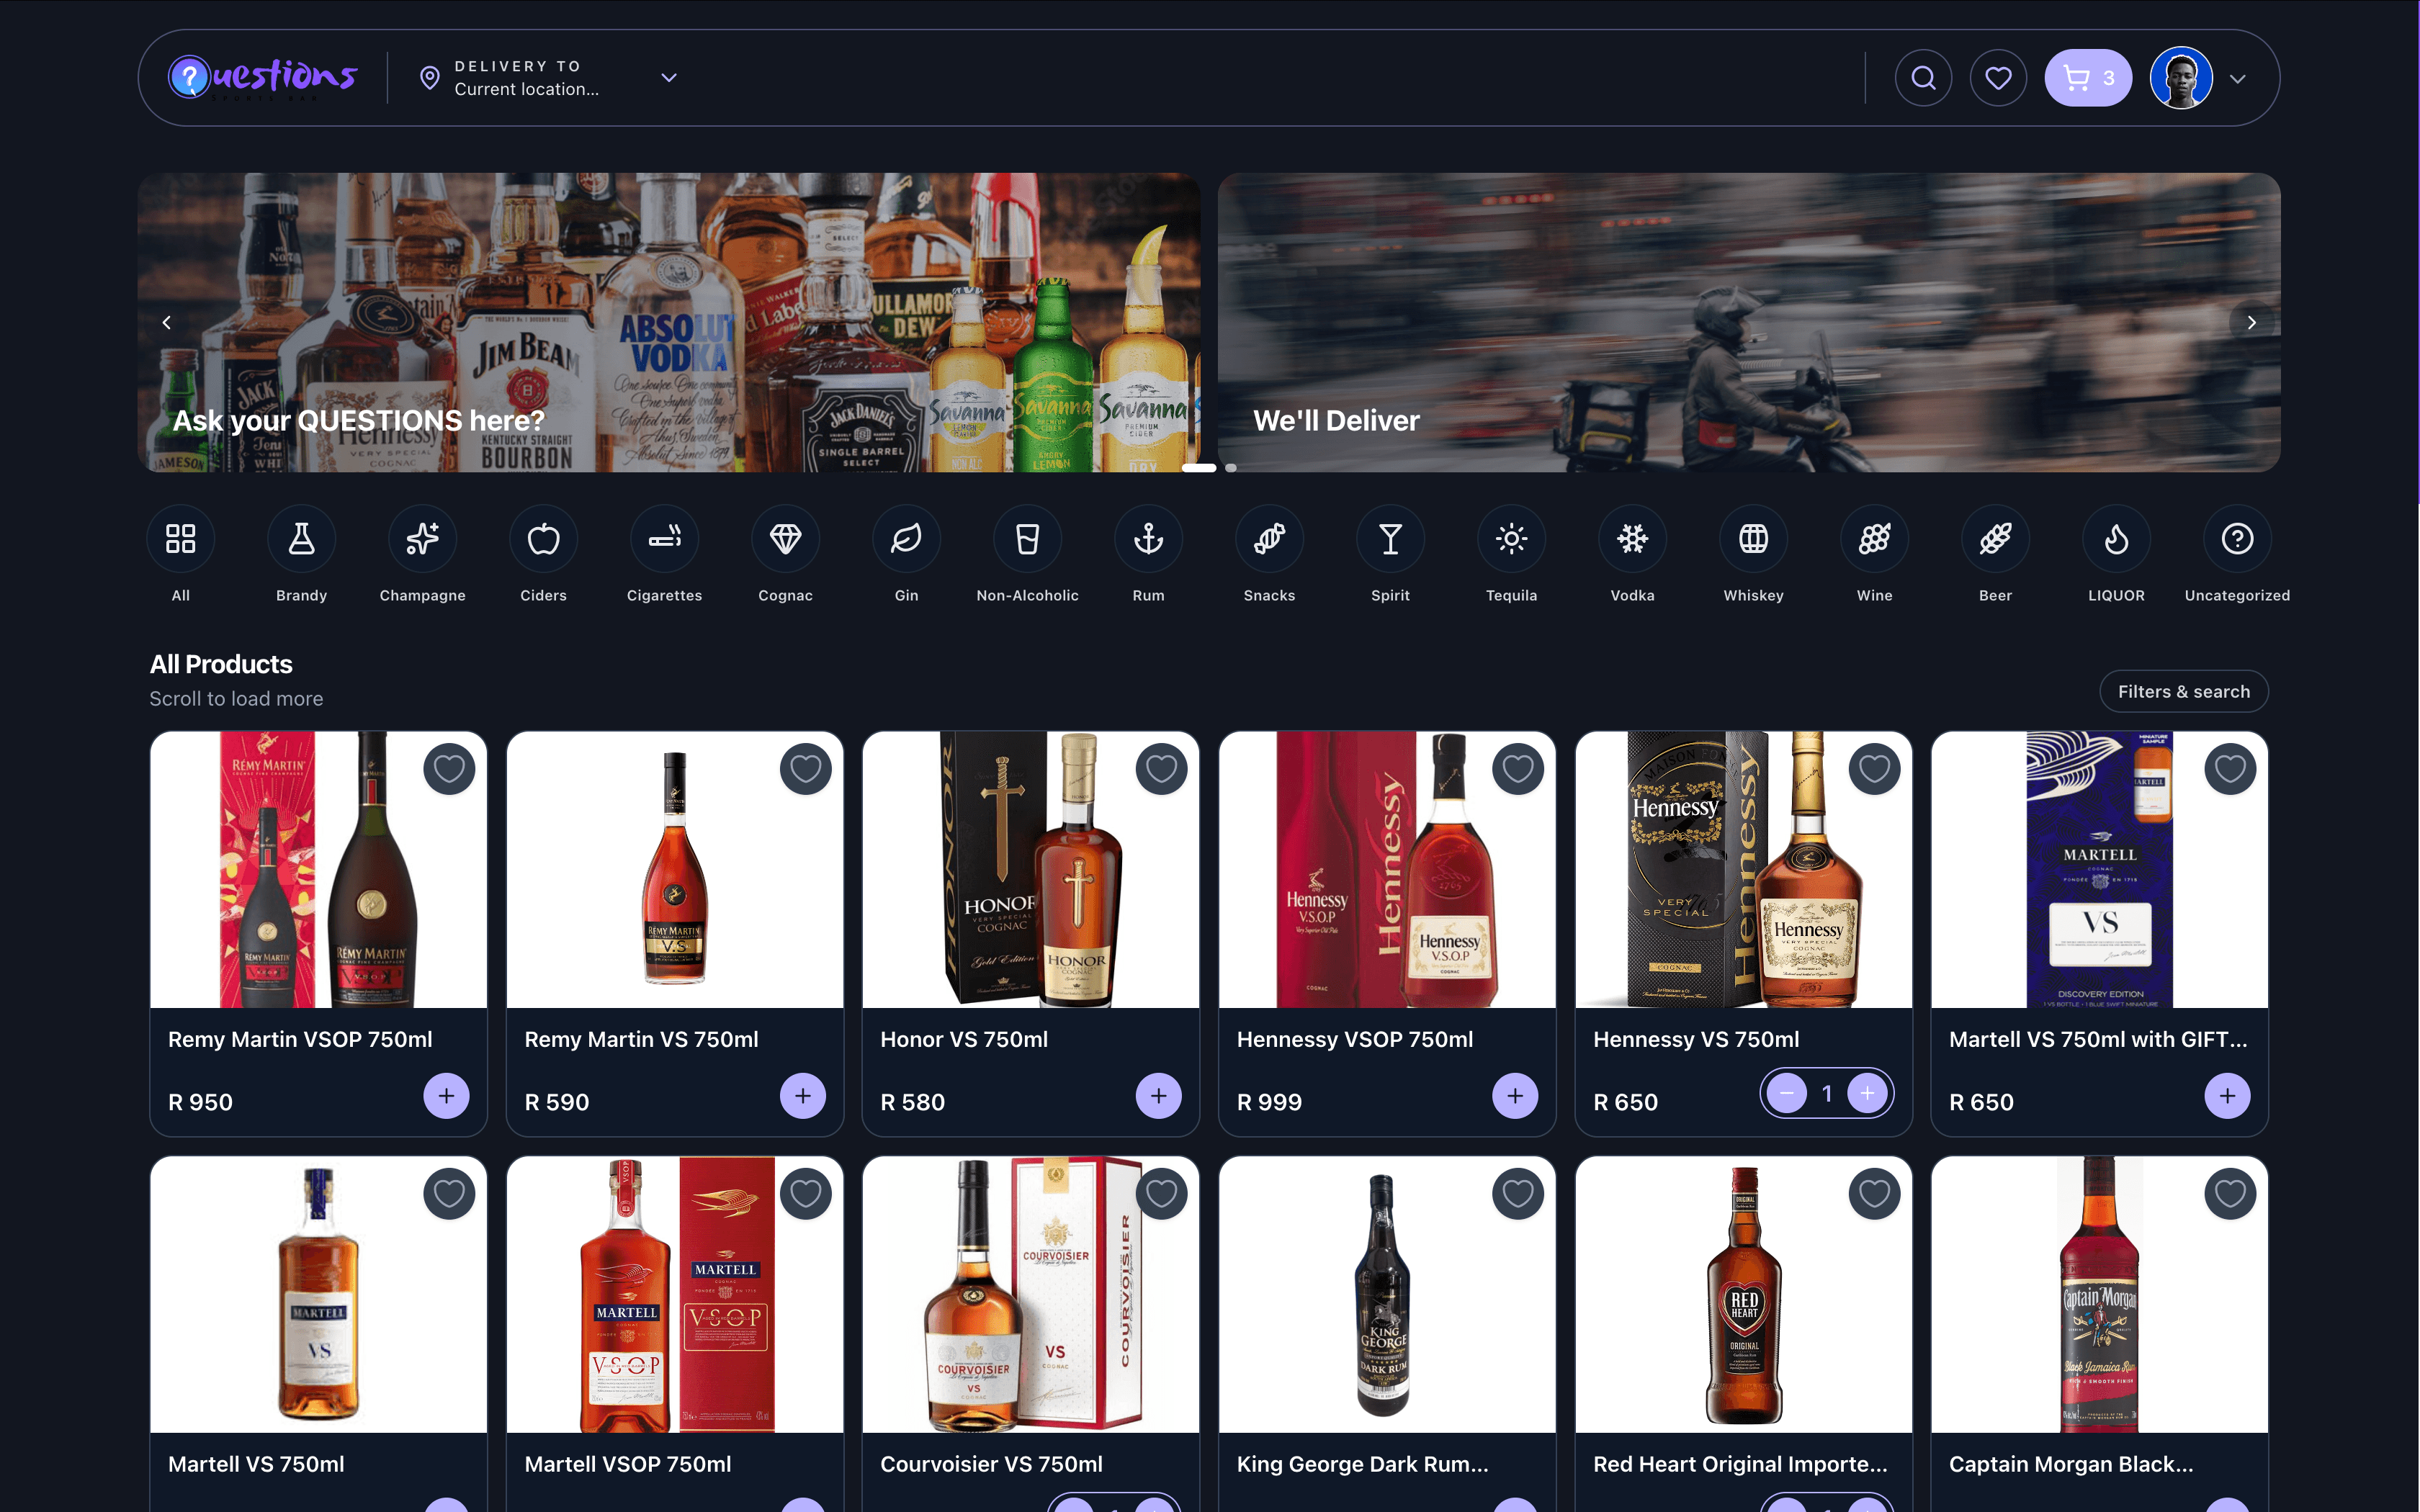Screen dimensions: 2420x1512
Task: Favorite Honor VS 750ml
Action: (1161, 769)
